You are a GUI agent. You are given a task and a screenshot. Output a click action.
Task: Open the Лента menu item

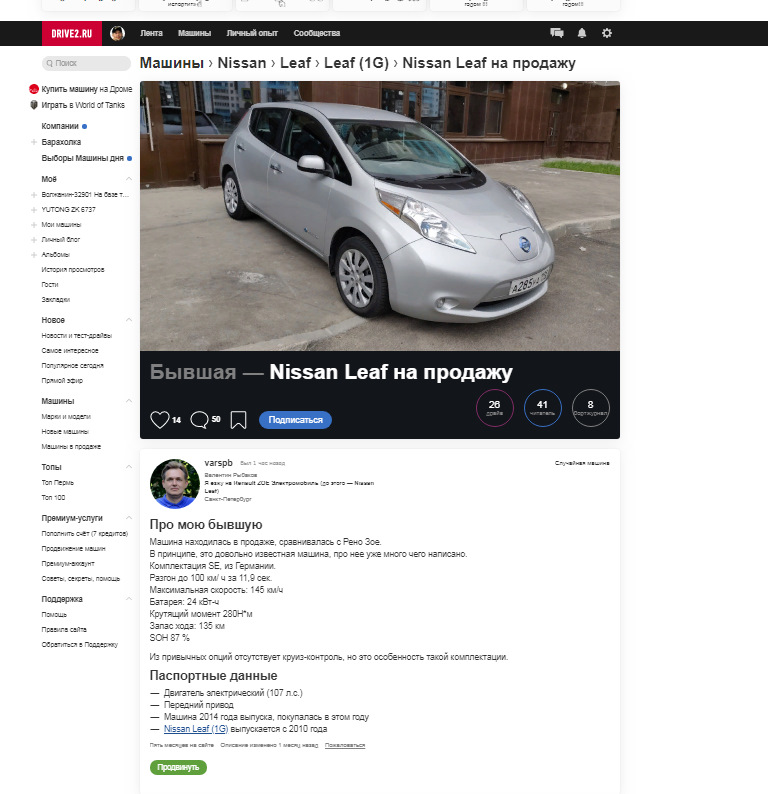tap(151, 33)
